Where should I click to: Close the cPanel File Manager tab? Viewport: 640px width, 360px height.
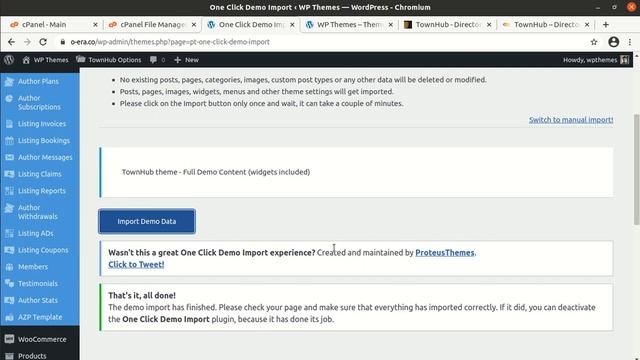194,24
